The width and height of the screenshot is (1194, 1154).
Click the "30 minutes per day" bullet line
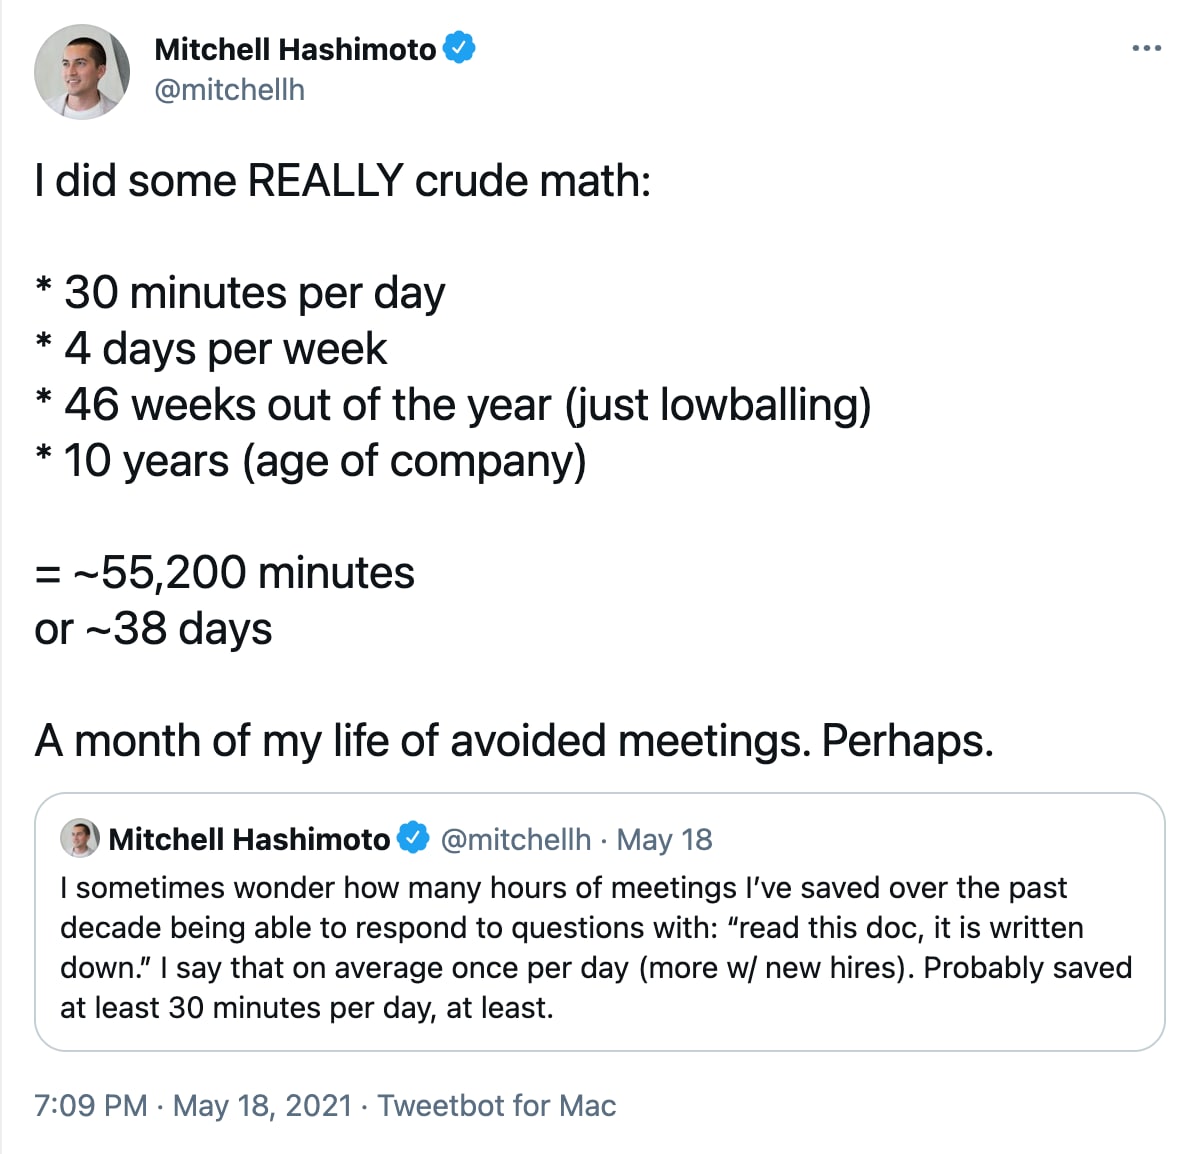point(240,293)
